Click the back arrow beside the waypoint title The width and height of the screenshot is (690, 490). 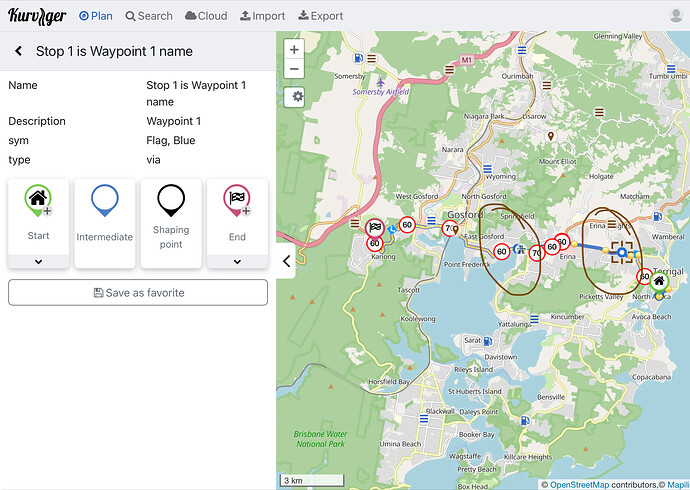(x=18, y=51)
